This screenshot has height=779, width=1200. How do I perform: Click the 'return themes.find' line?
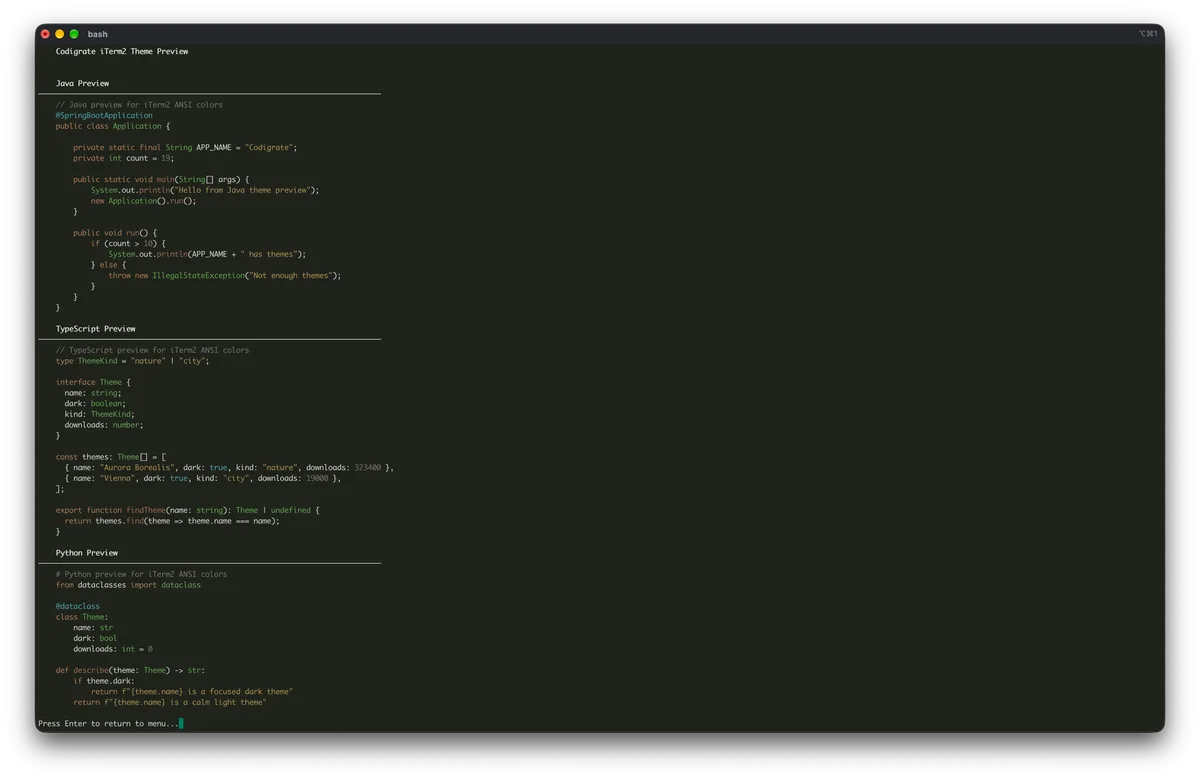point(172,521)
